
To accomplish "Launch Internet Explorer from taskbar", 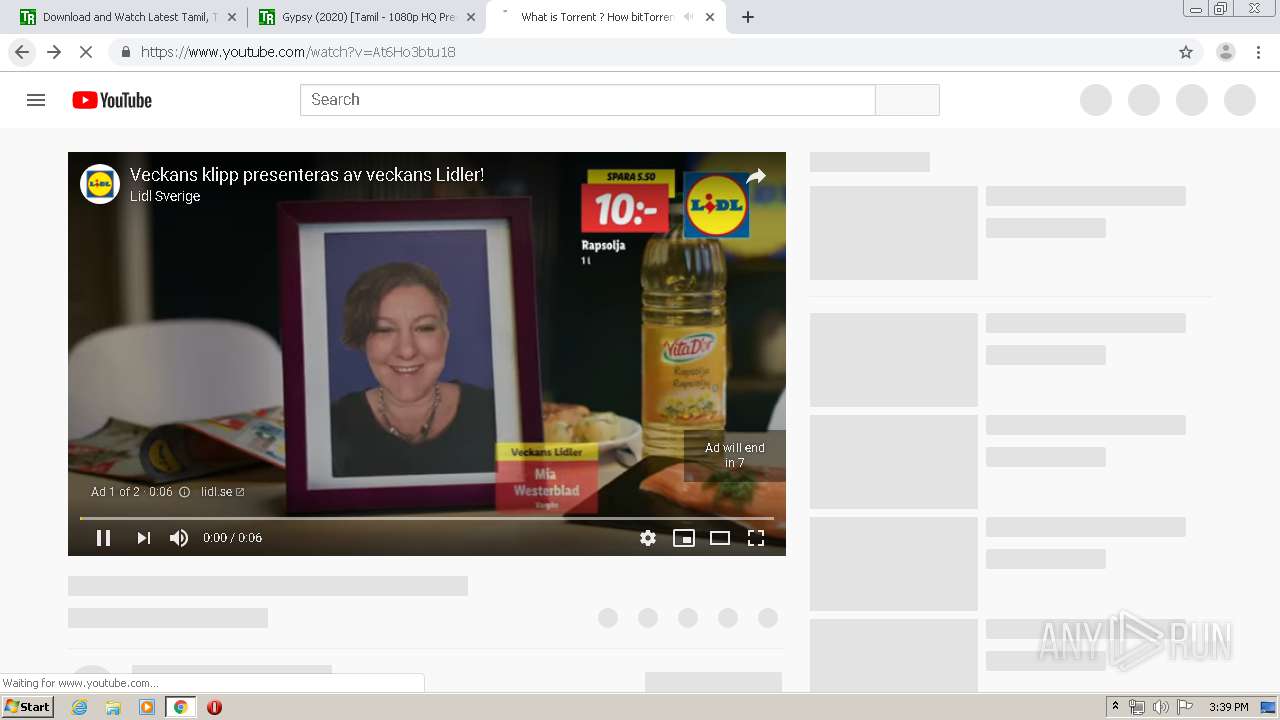I will pos(80,707).
